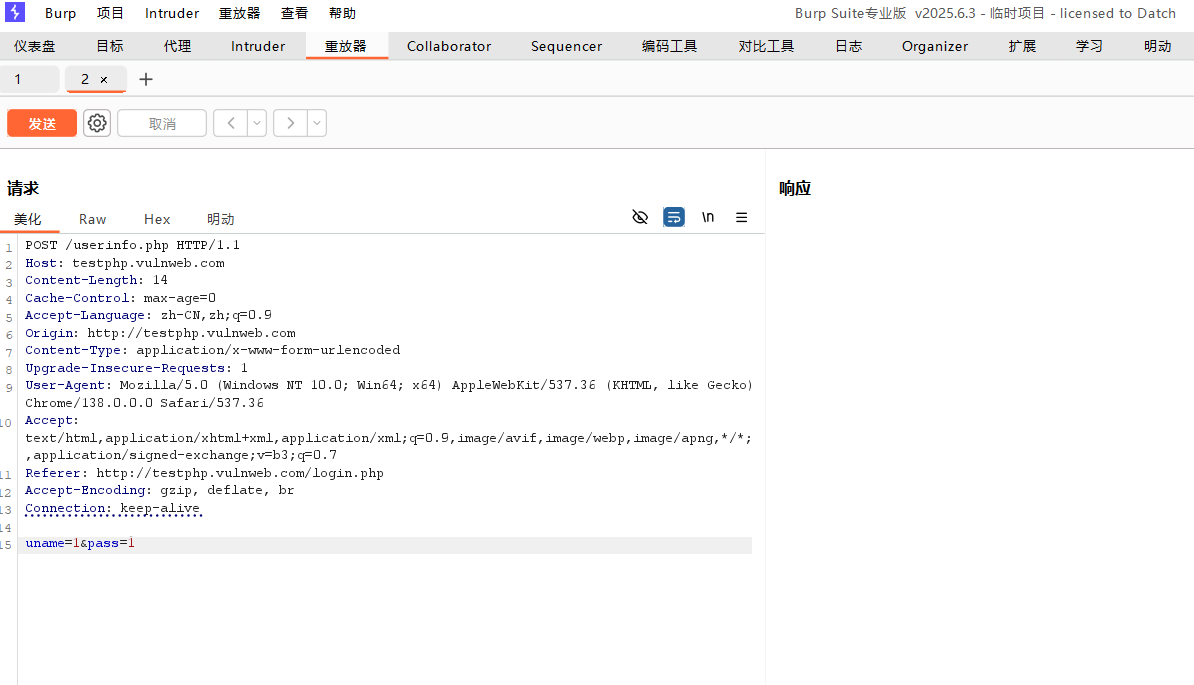This screenshot has width=1194, height=685.
Task: Open the 帮助 menu
Action: coord(343,13)
